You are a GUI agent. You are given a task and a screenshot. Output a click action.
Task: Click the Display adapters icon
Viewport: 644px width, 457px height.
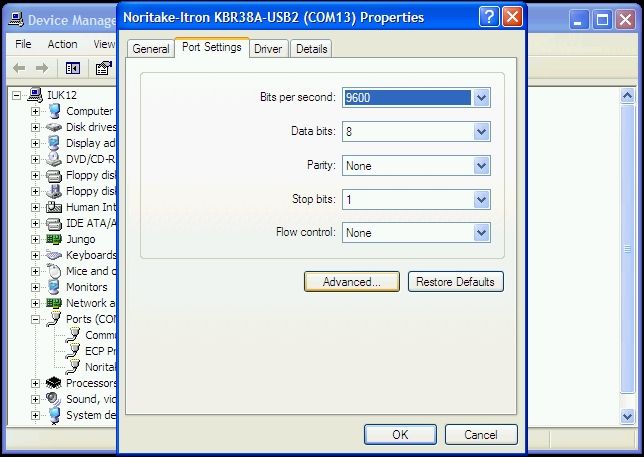click(54, 143)
